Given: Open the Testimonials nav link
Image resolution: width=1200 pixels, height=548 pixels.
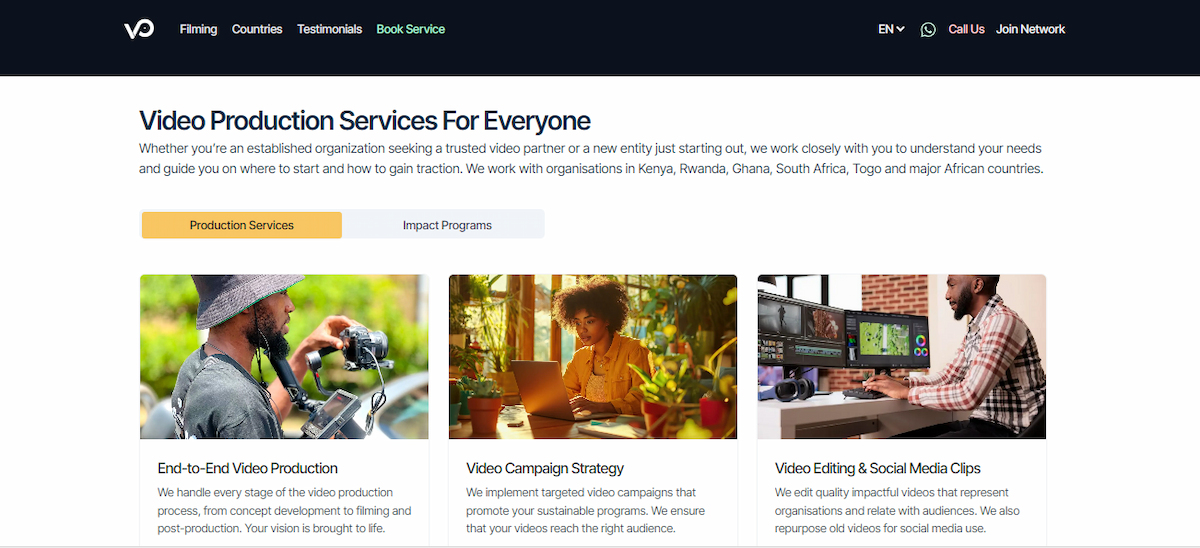Looking at the screenshot, I should 329,29.
